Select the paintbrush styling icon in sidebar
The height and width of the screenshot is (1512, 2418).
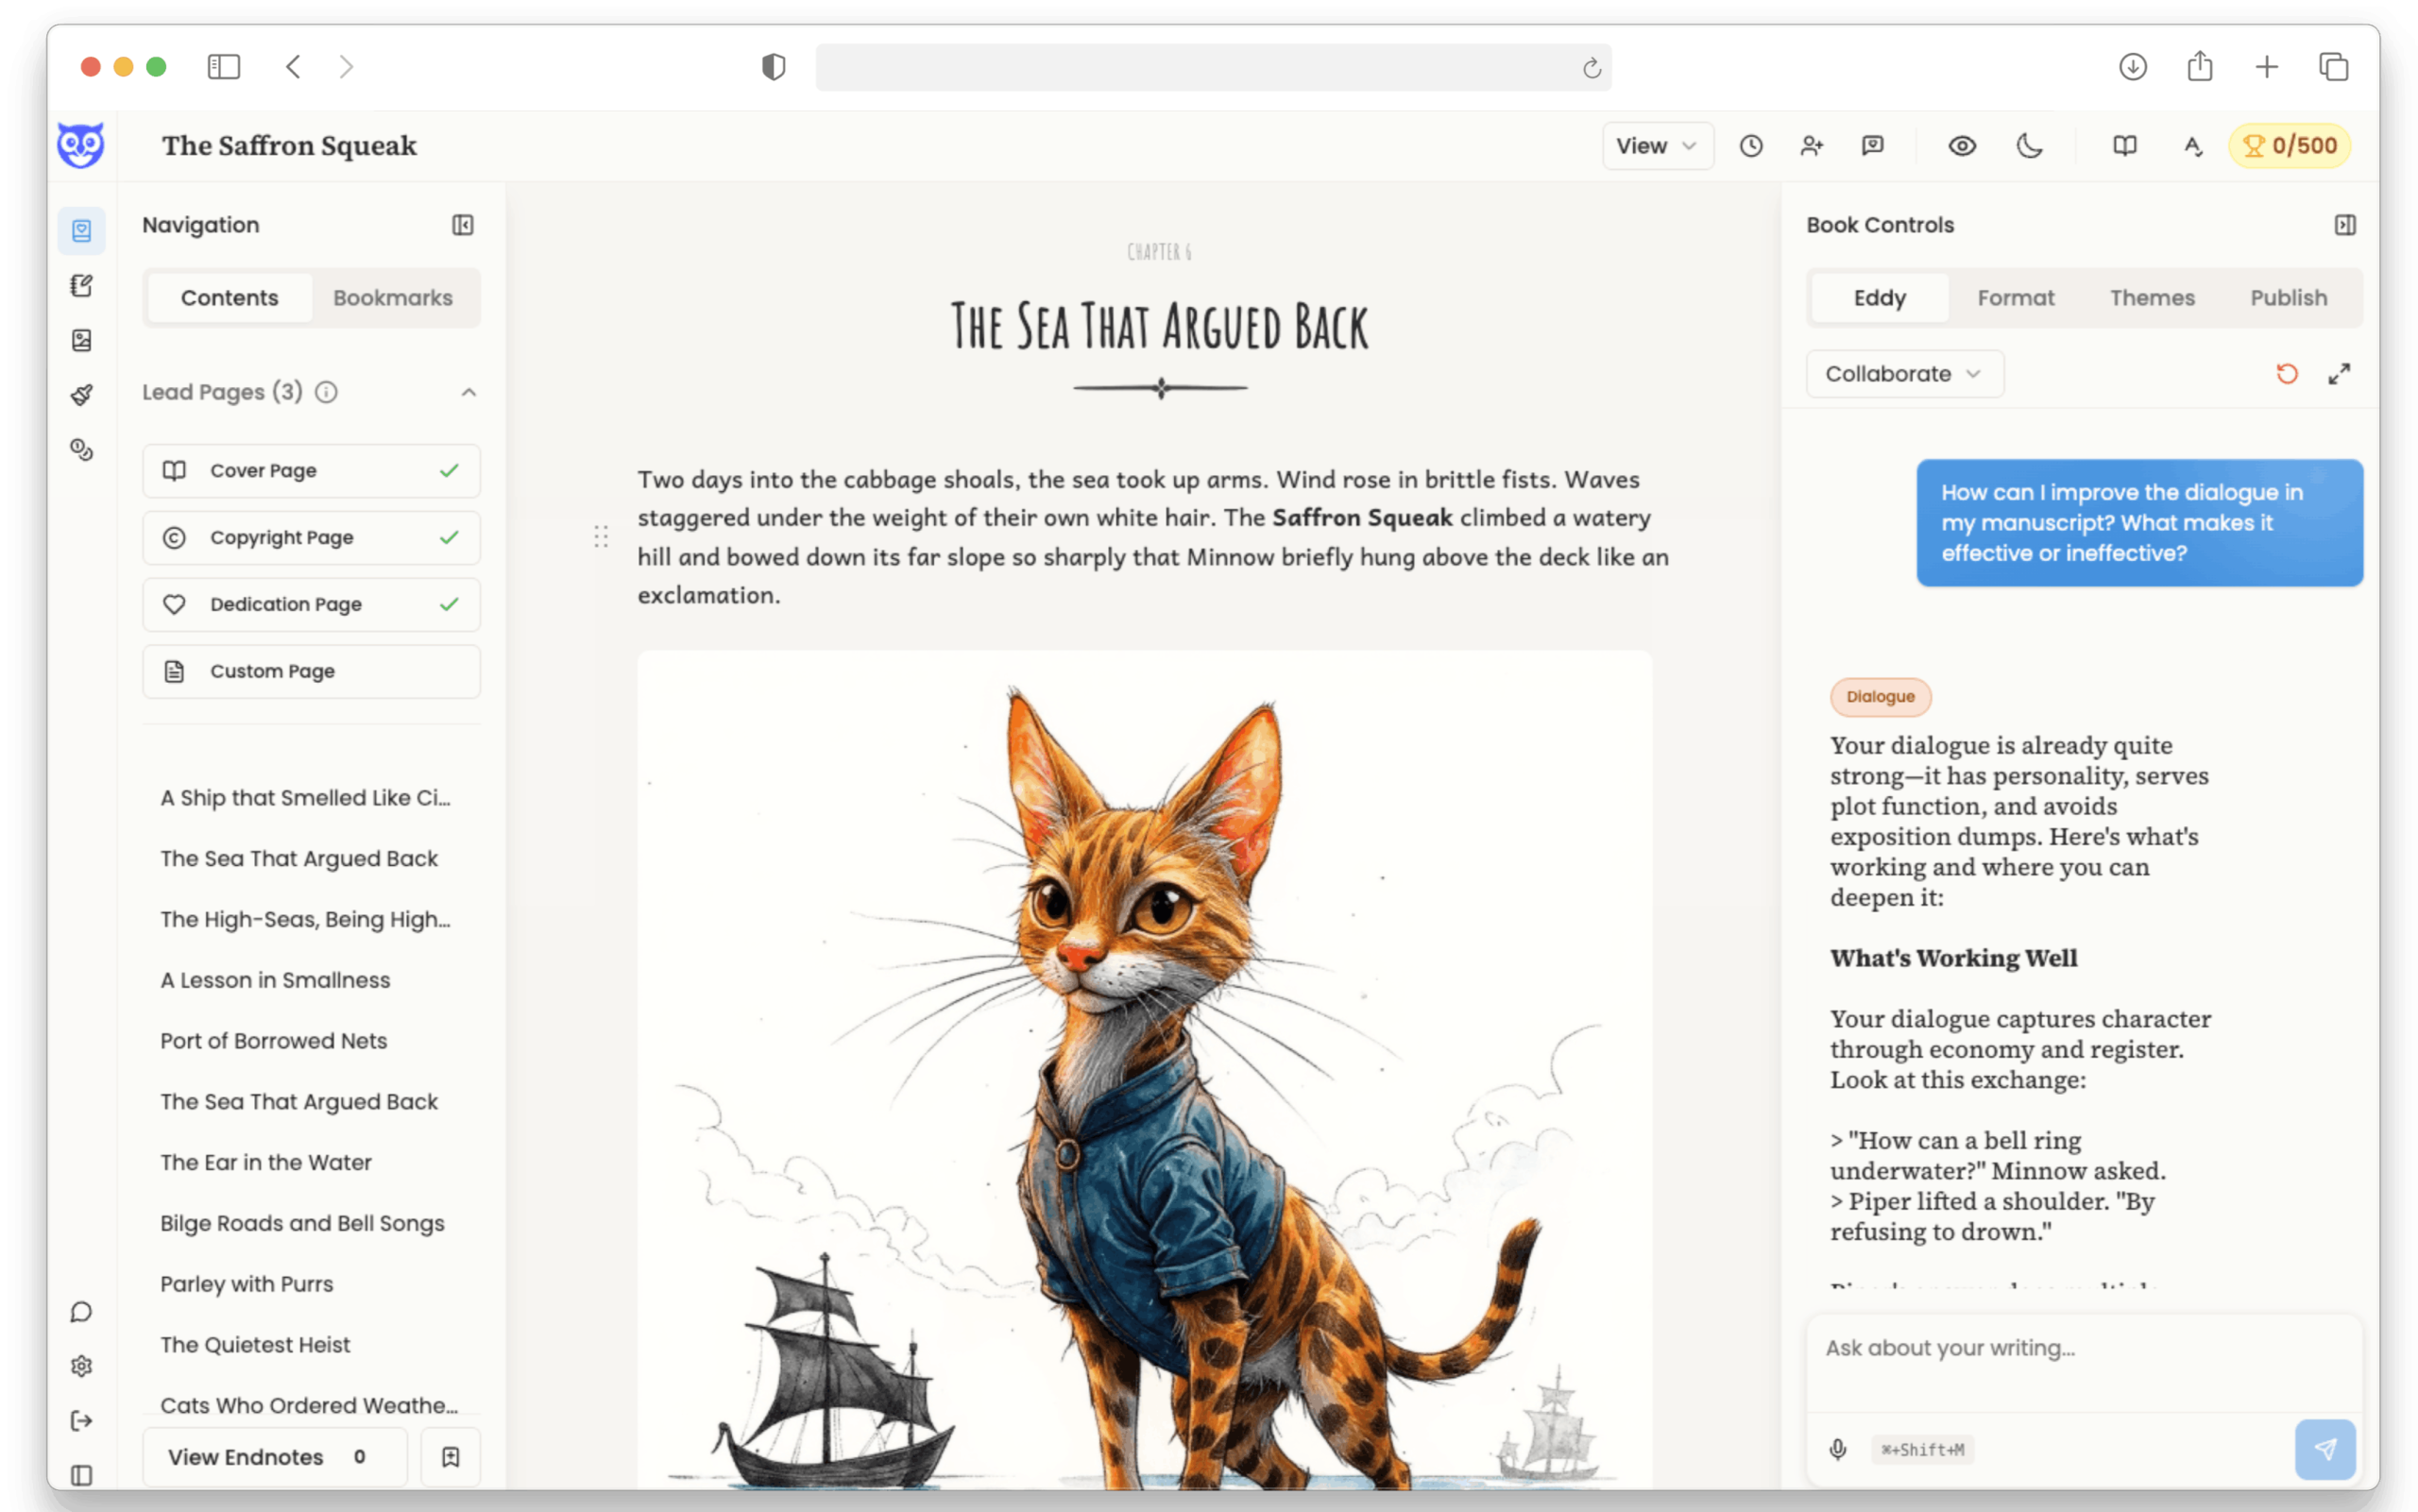(x=81, y=394)
